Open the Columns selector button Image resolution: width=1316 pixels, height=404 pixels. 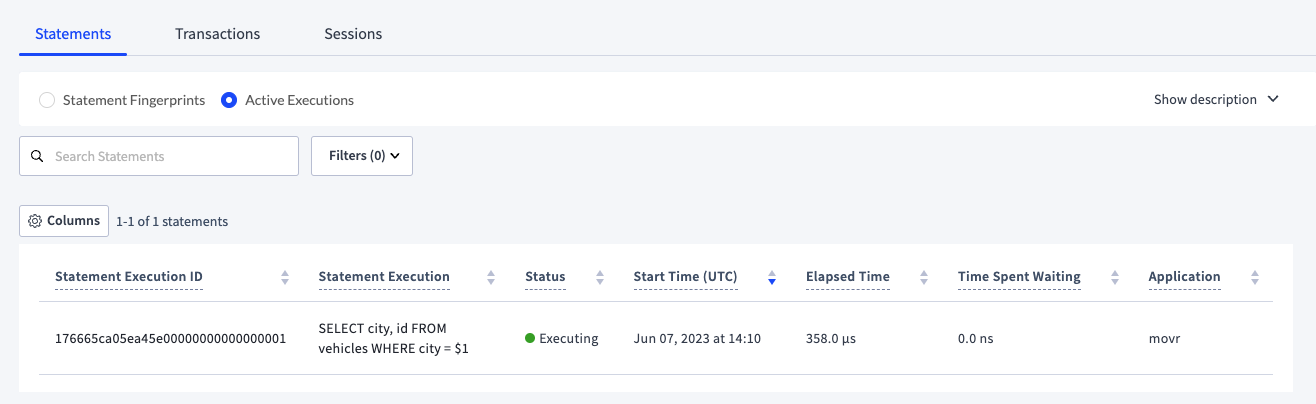pos(64,221)
